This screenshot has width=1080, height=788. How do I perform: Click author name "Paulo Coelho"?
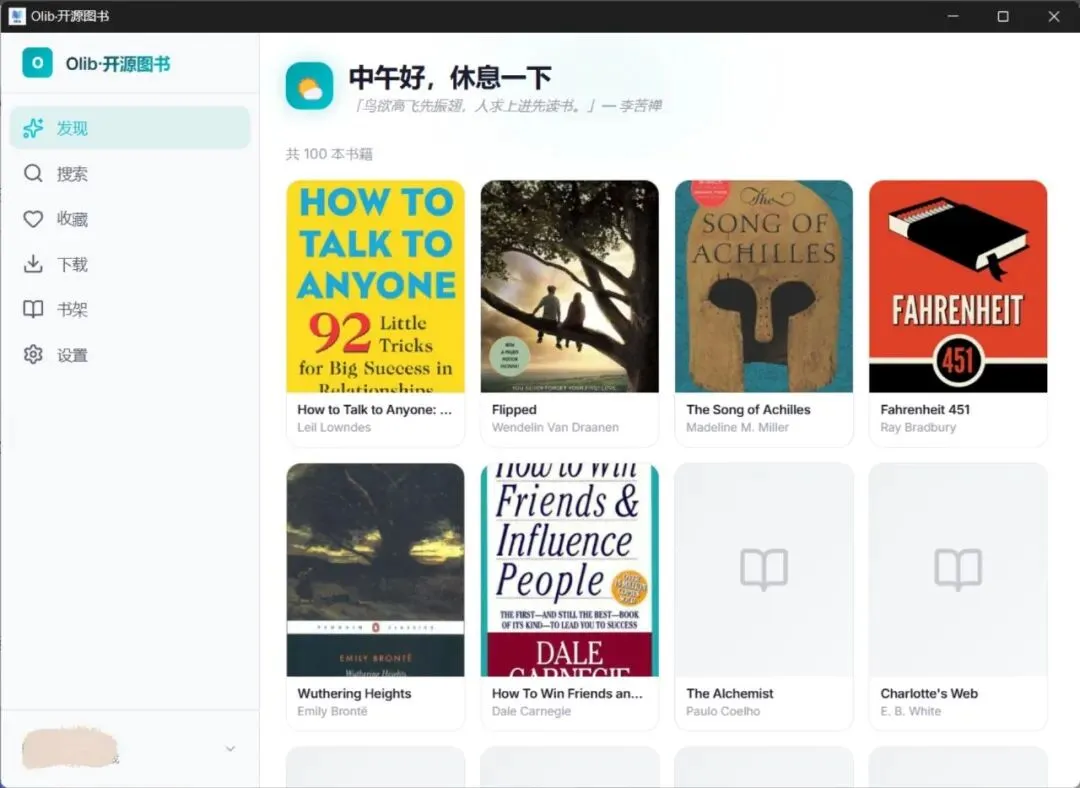tap(723, 711)
